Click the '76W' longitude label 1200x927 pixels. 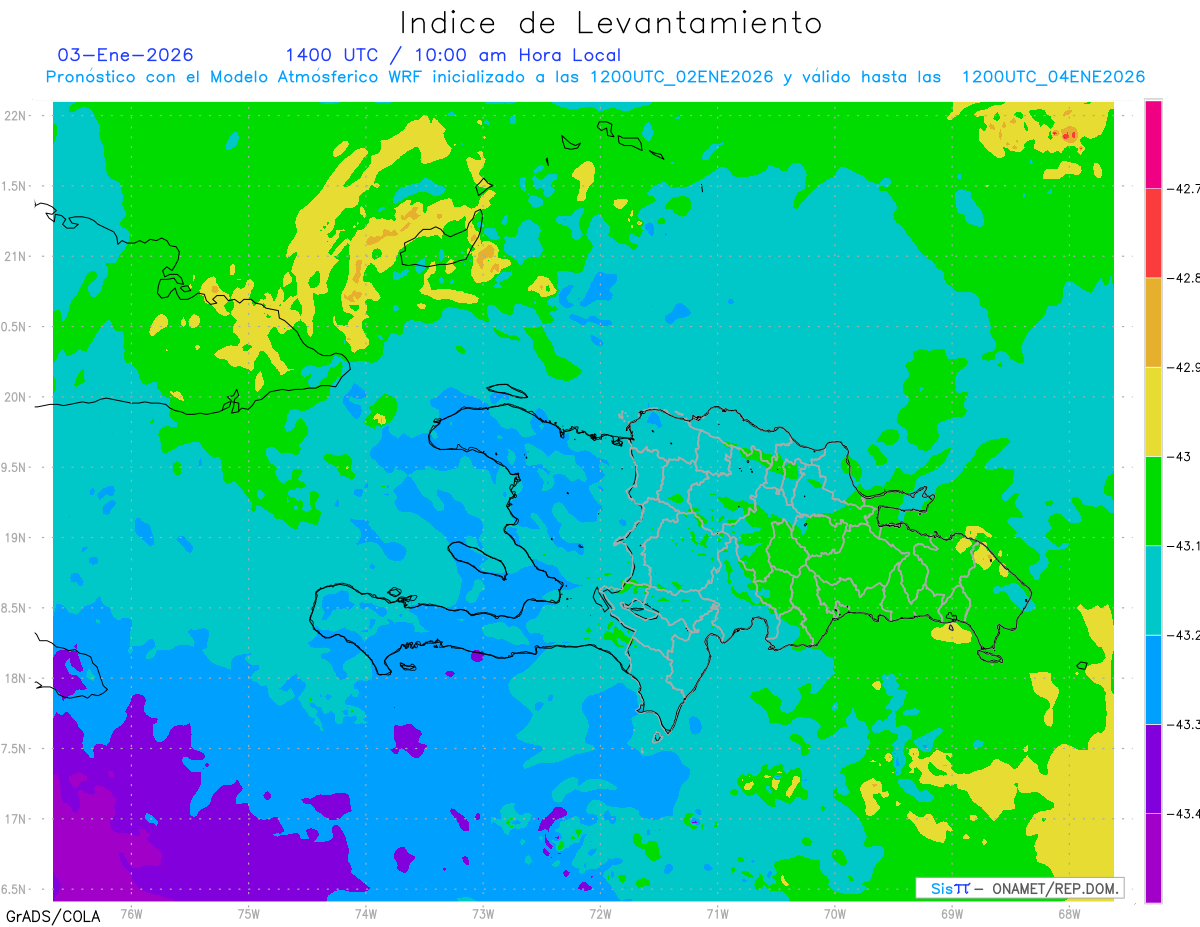click(131, 913)
